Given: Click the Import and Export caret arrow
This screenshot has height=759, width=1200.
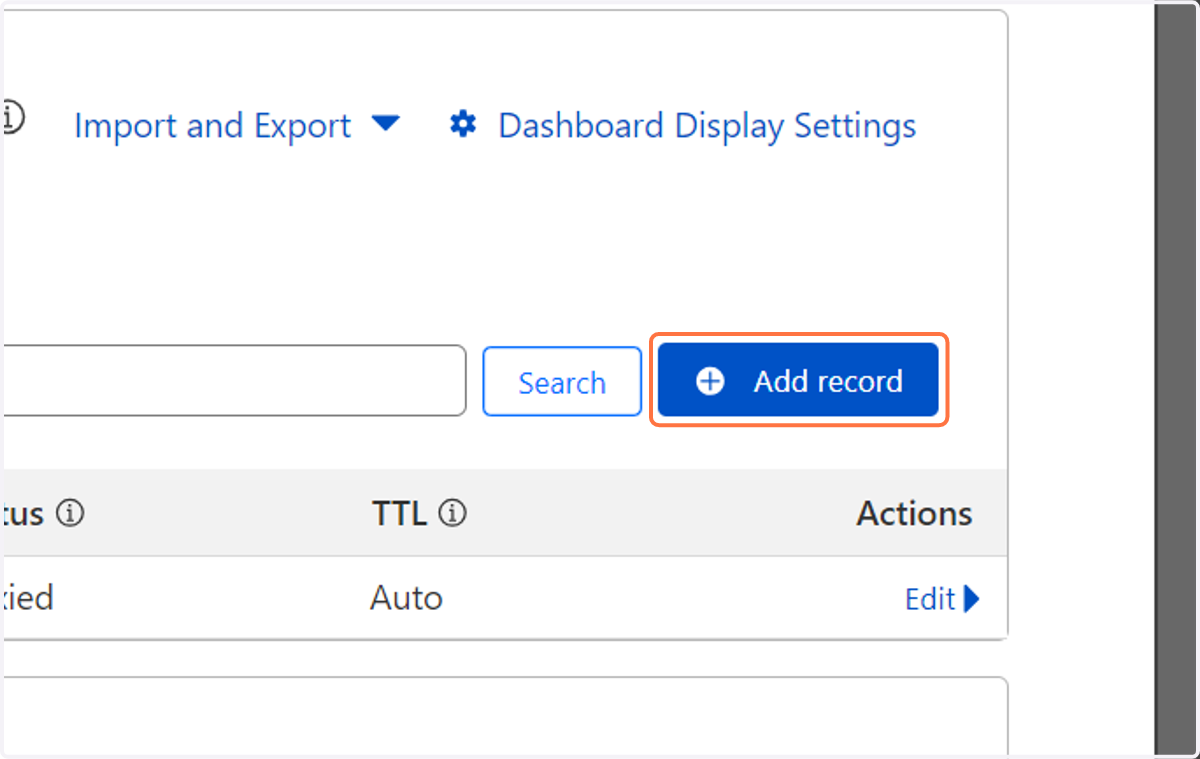Looking at the screenshot, I should click(x=385, y=124).
